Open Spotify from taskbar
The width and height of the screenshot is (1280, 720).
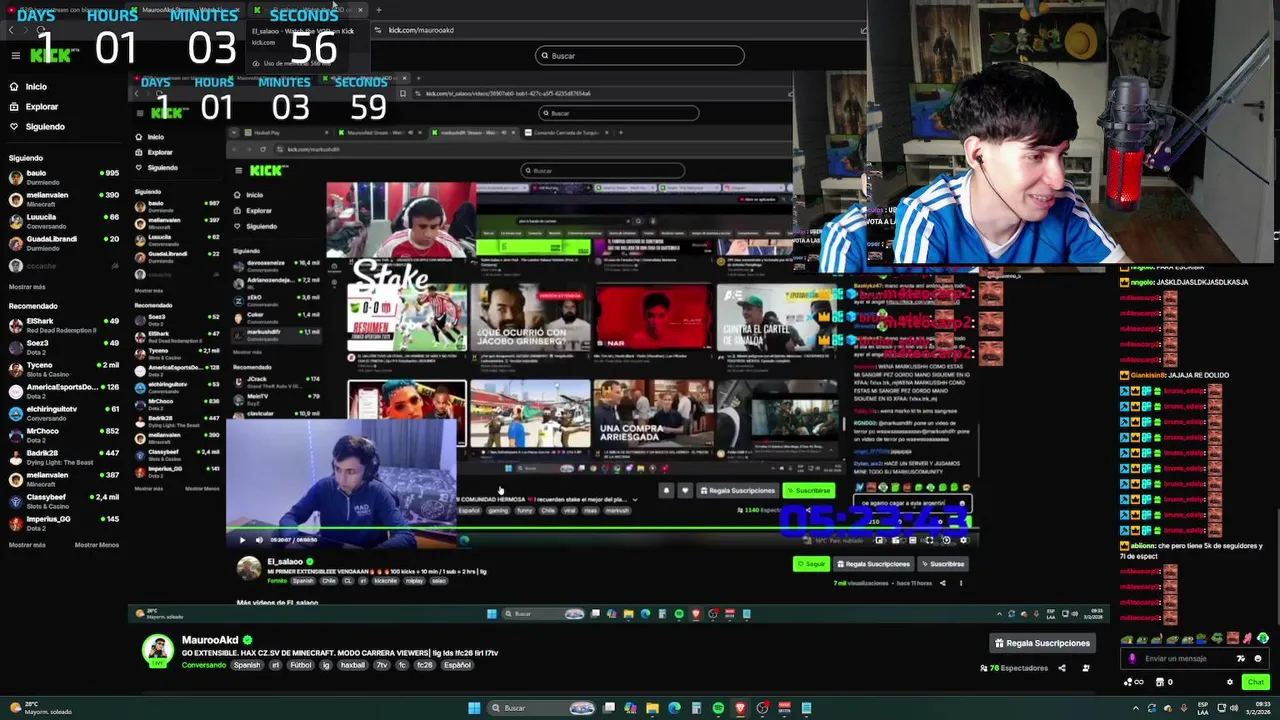[x=718, y=708]
